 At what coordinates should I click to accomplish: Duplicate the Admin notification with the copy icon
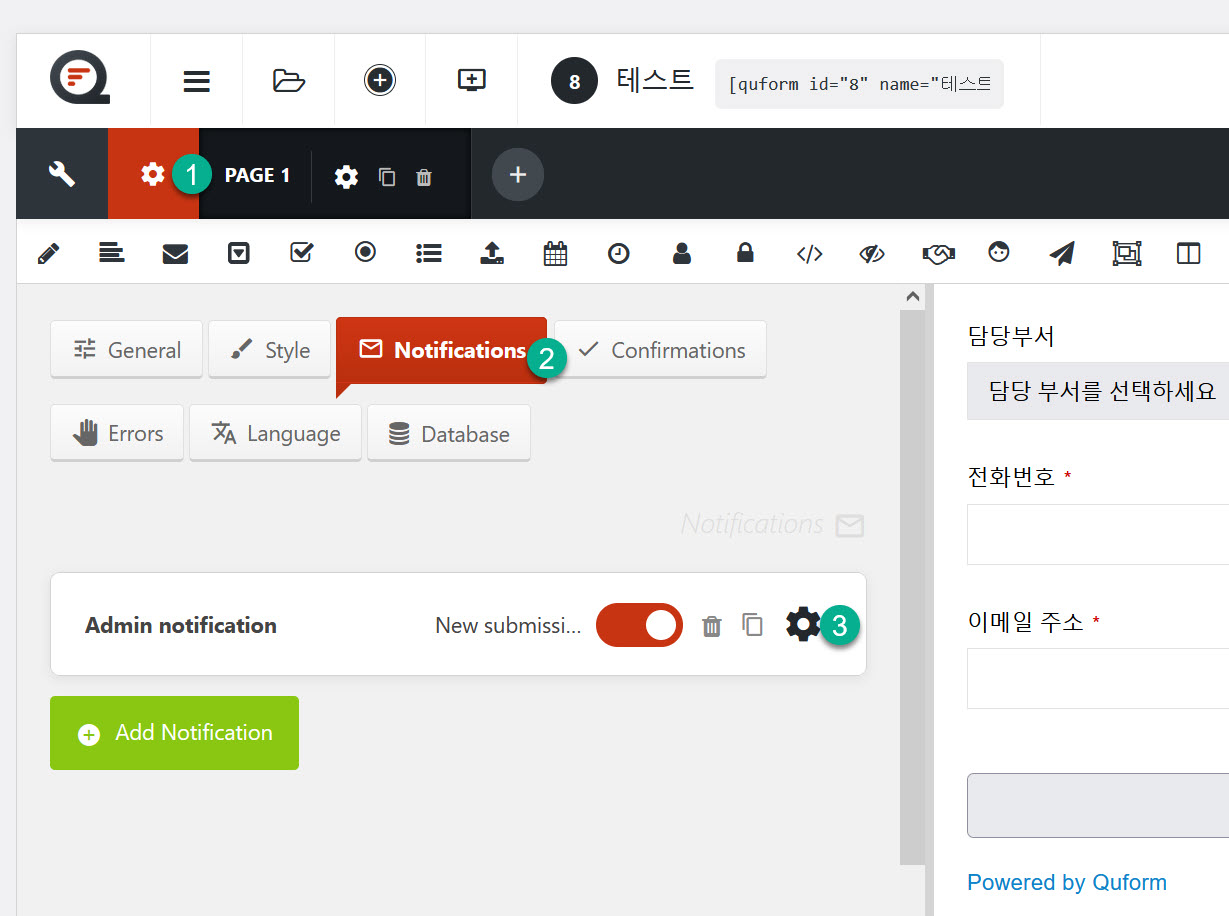(x=752, y=624)
